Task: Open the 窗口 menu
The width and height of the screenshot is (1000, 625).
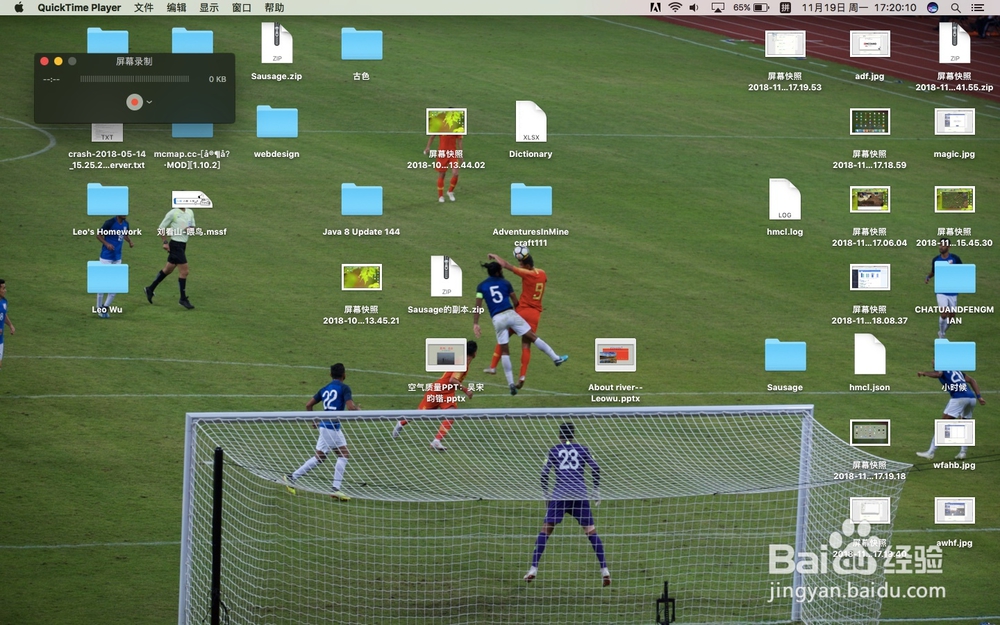Action: click(x=241, y=8)
